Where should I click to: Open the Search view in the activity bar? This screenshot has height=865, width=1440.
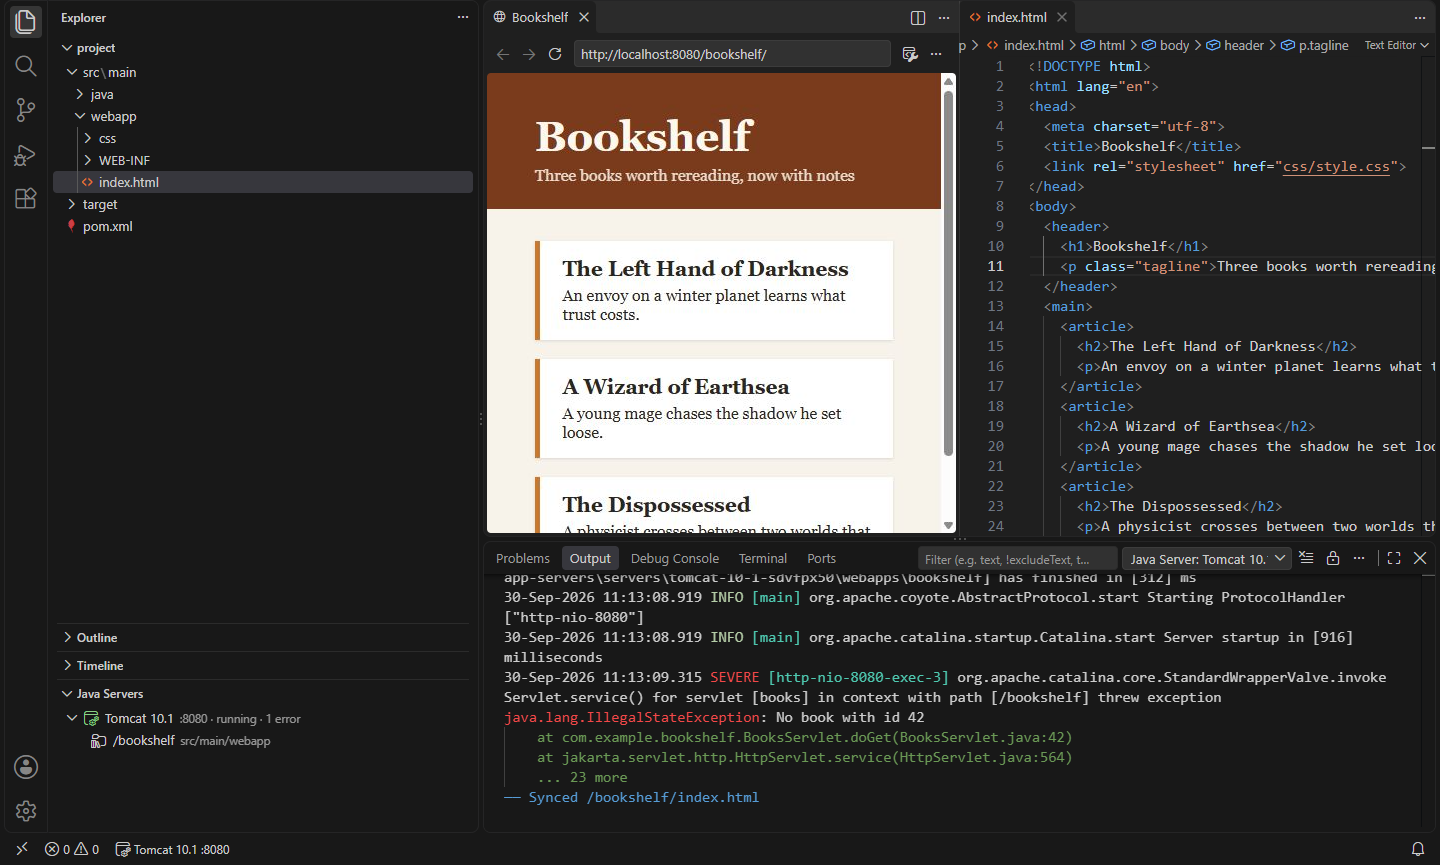(x=26, y=66)
